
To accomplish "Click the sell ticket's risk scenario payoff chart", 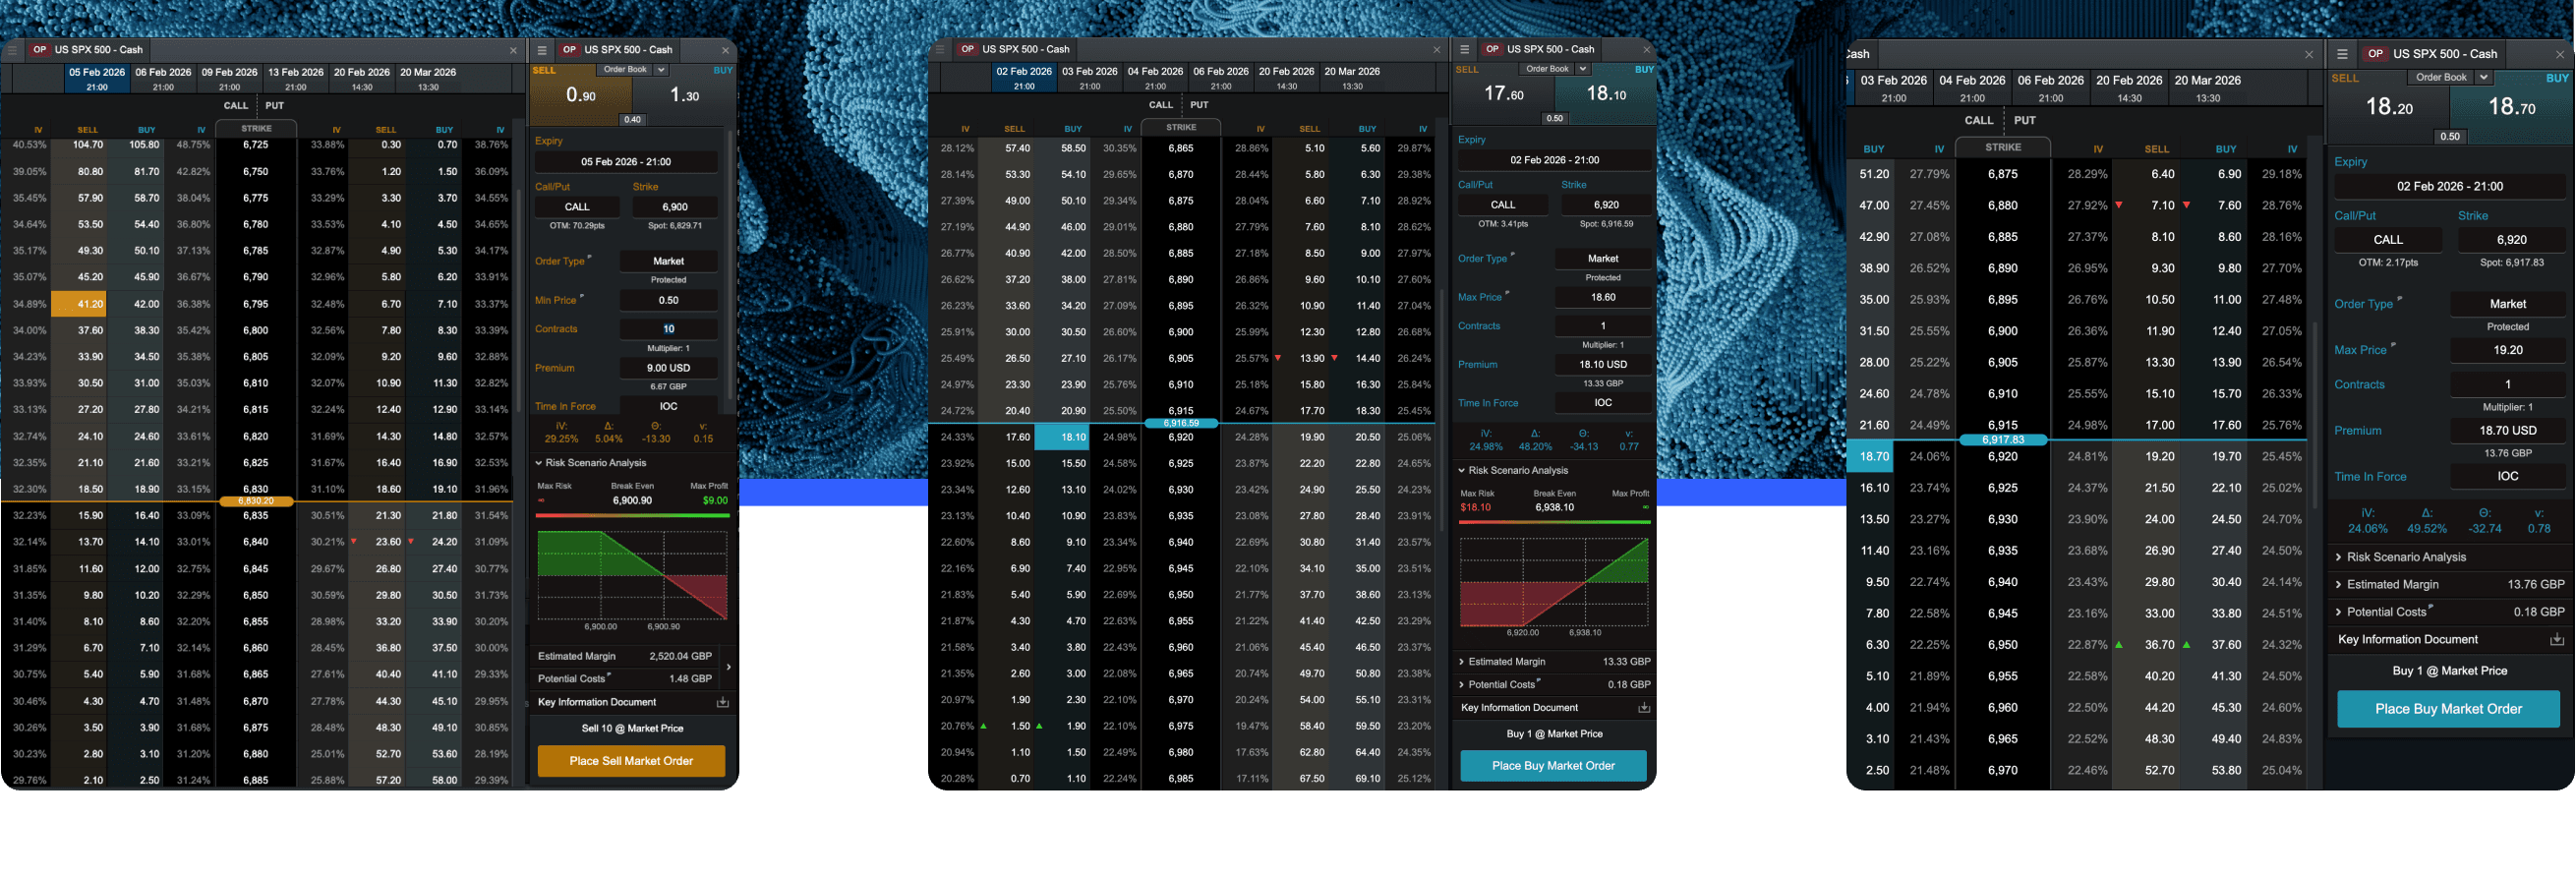I will [x=632, y=575].
